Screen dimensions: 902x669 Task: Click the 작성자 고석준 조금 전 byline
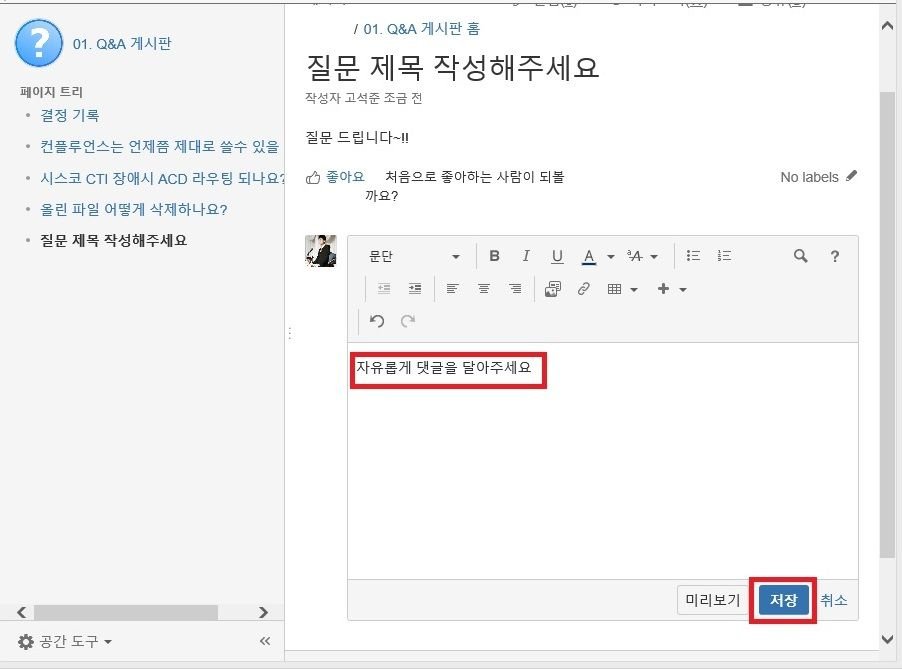(x=364, y=98)
